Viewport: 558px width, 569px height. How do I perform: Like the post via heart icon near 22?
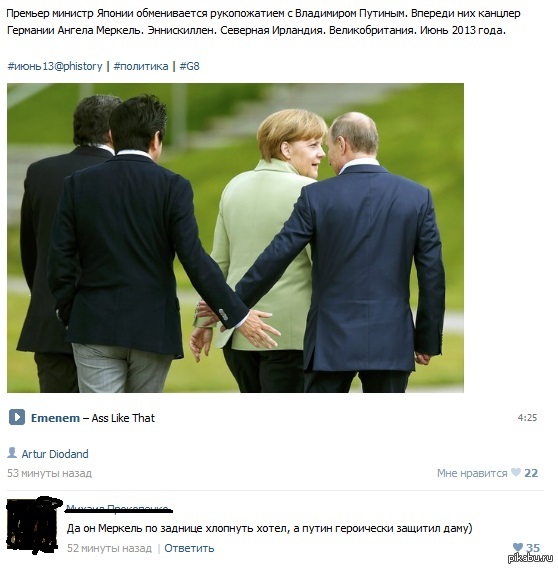(x=516, y=473)
